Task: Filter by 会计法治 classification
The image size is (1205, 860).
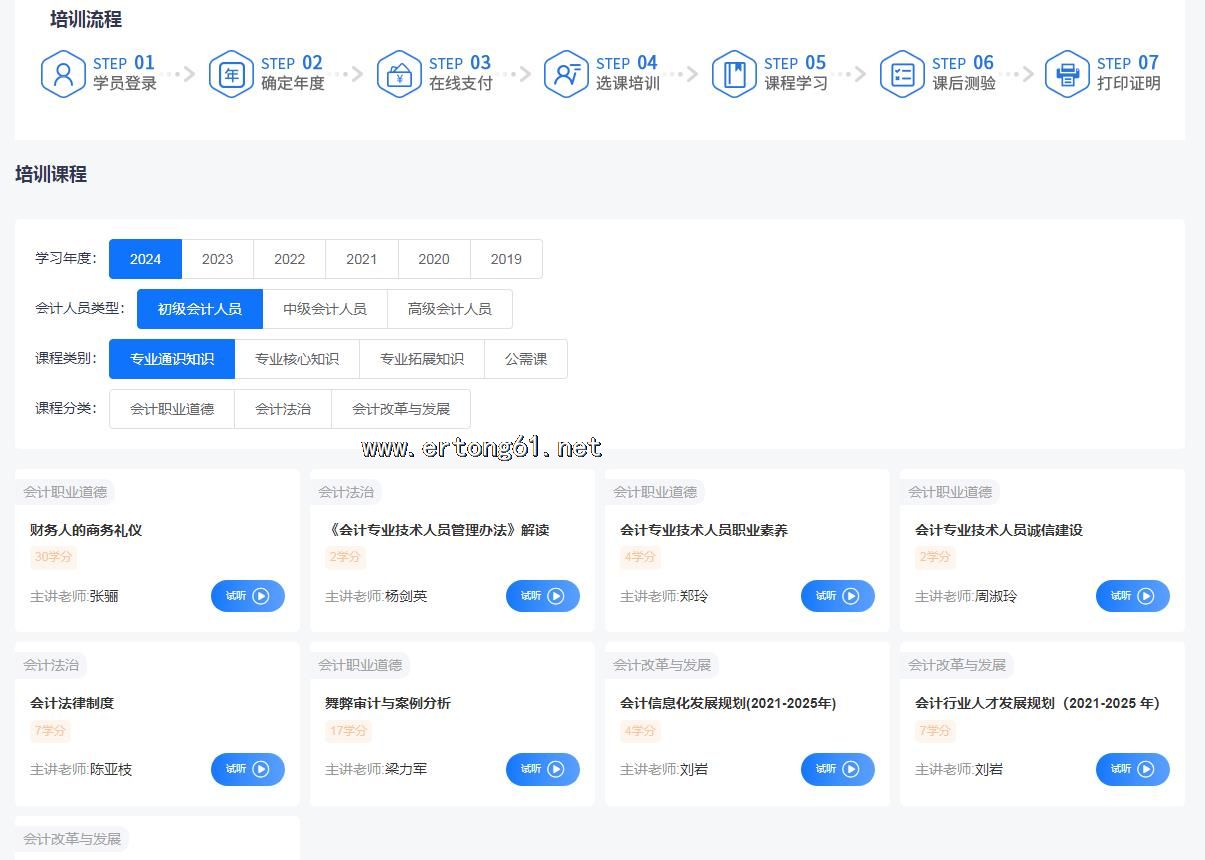Action: pos(282,409)
